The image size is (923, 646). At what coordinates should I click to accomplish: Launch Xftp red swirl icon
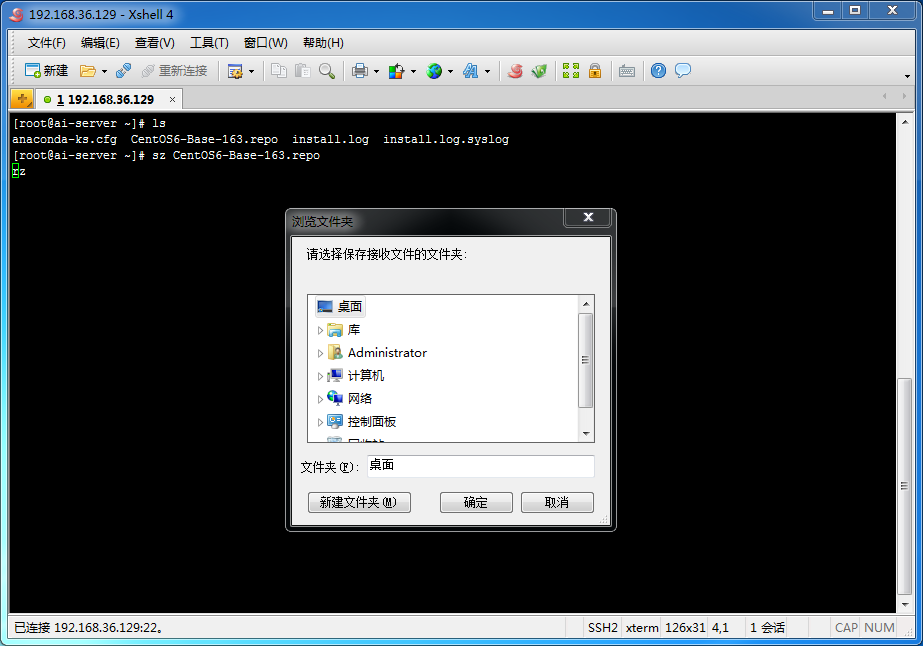coord(515,71)
